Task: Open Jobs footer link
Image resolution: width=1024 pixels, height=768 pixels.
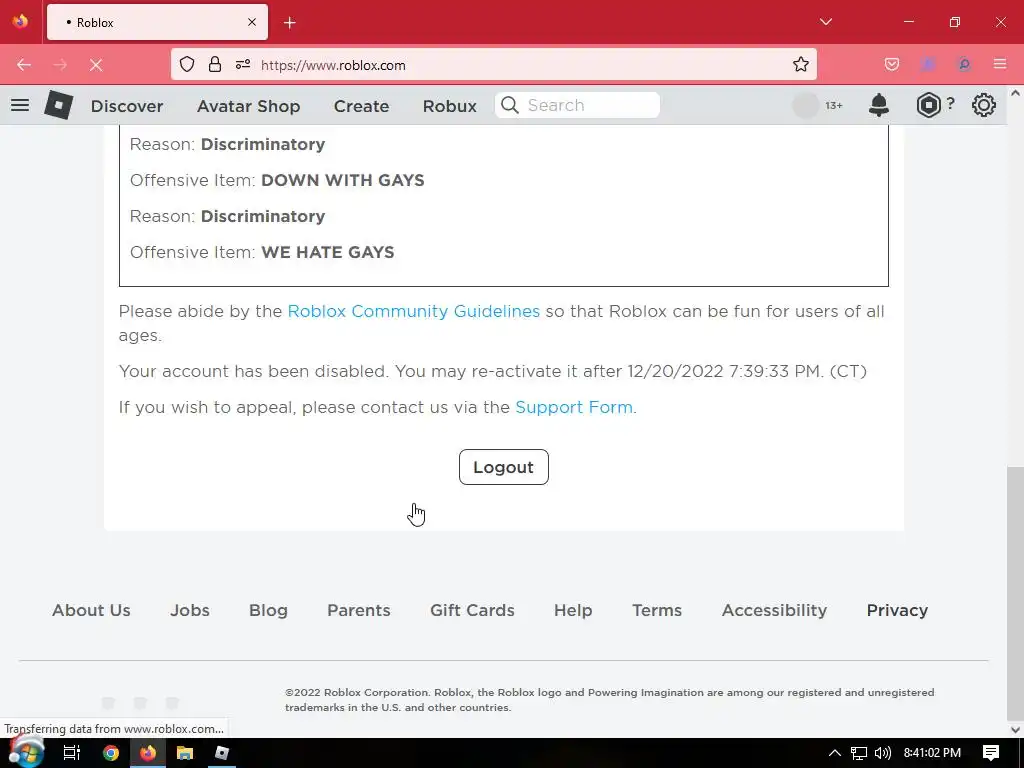Action: [x=190, y=610]
